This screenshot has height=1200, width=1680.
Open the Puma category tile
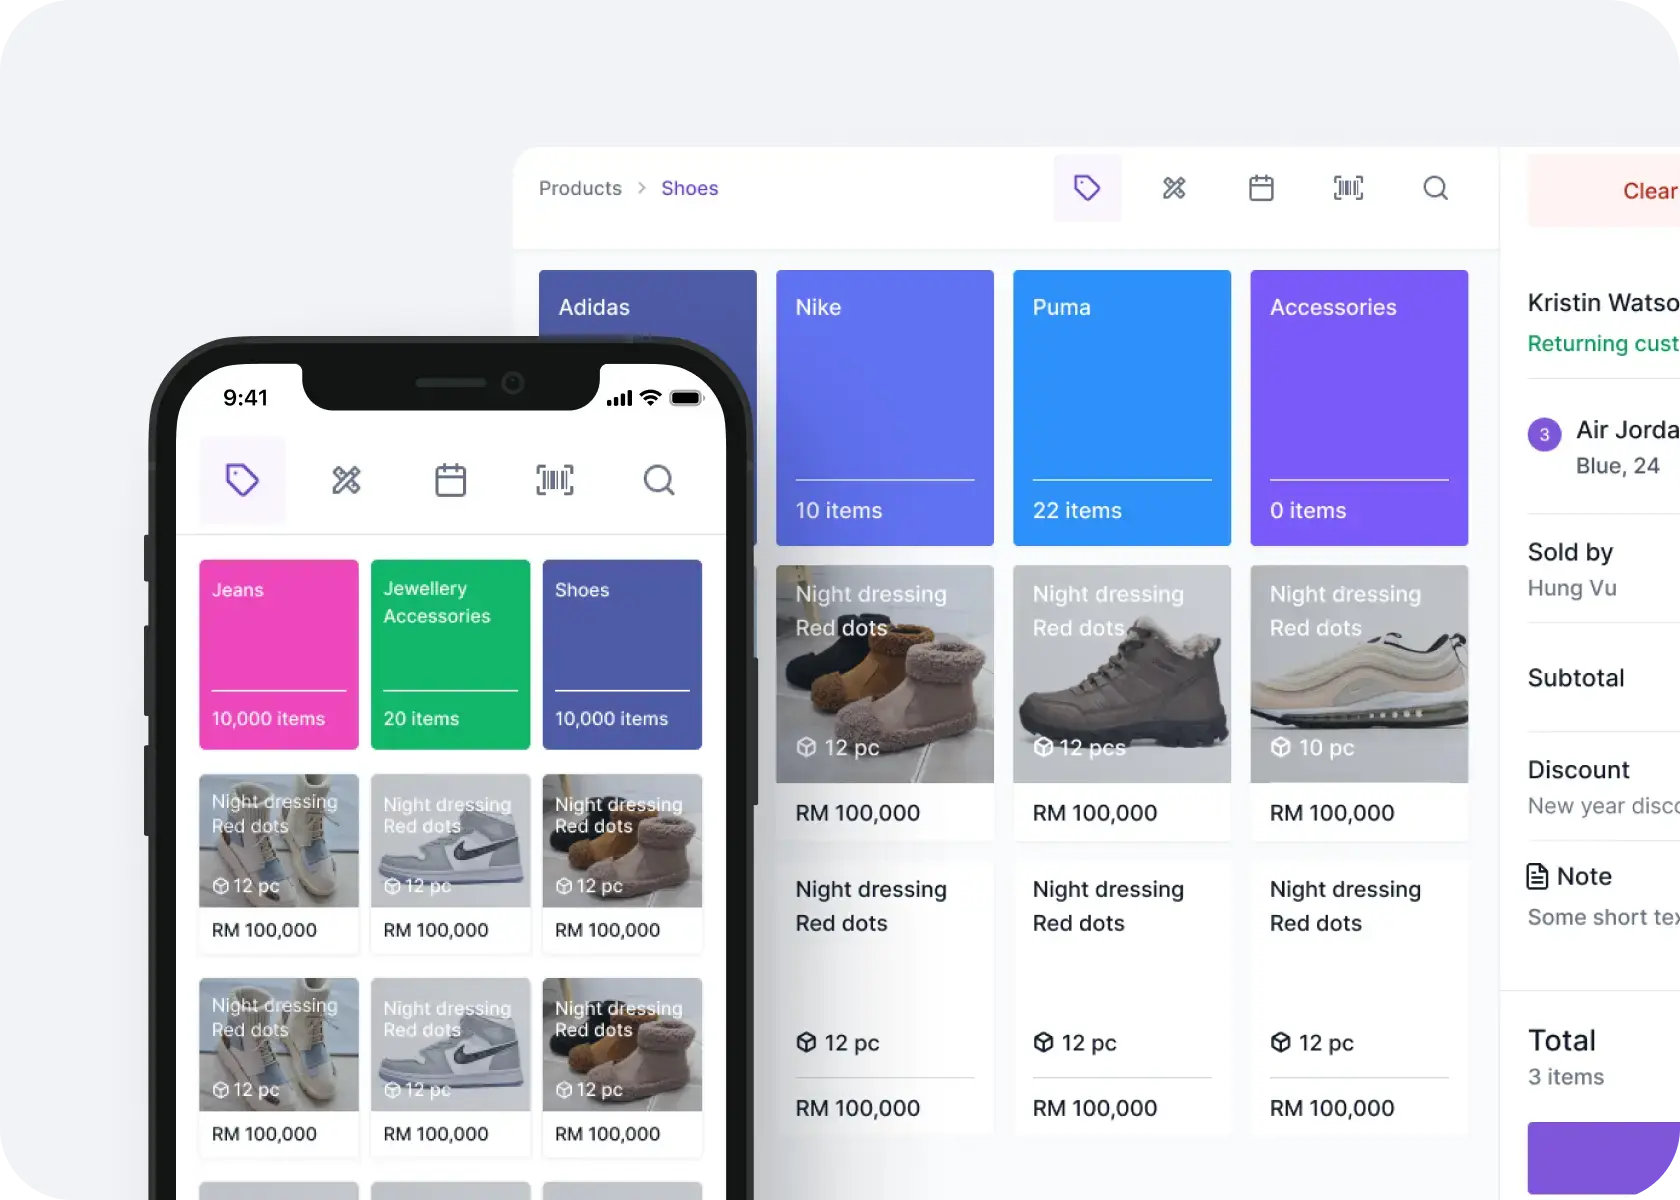point(1121,407)
